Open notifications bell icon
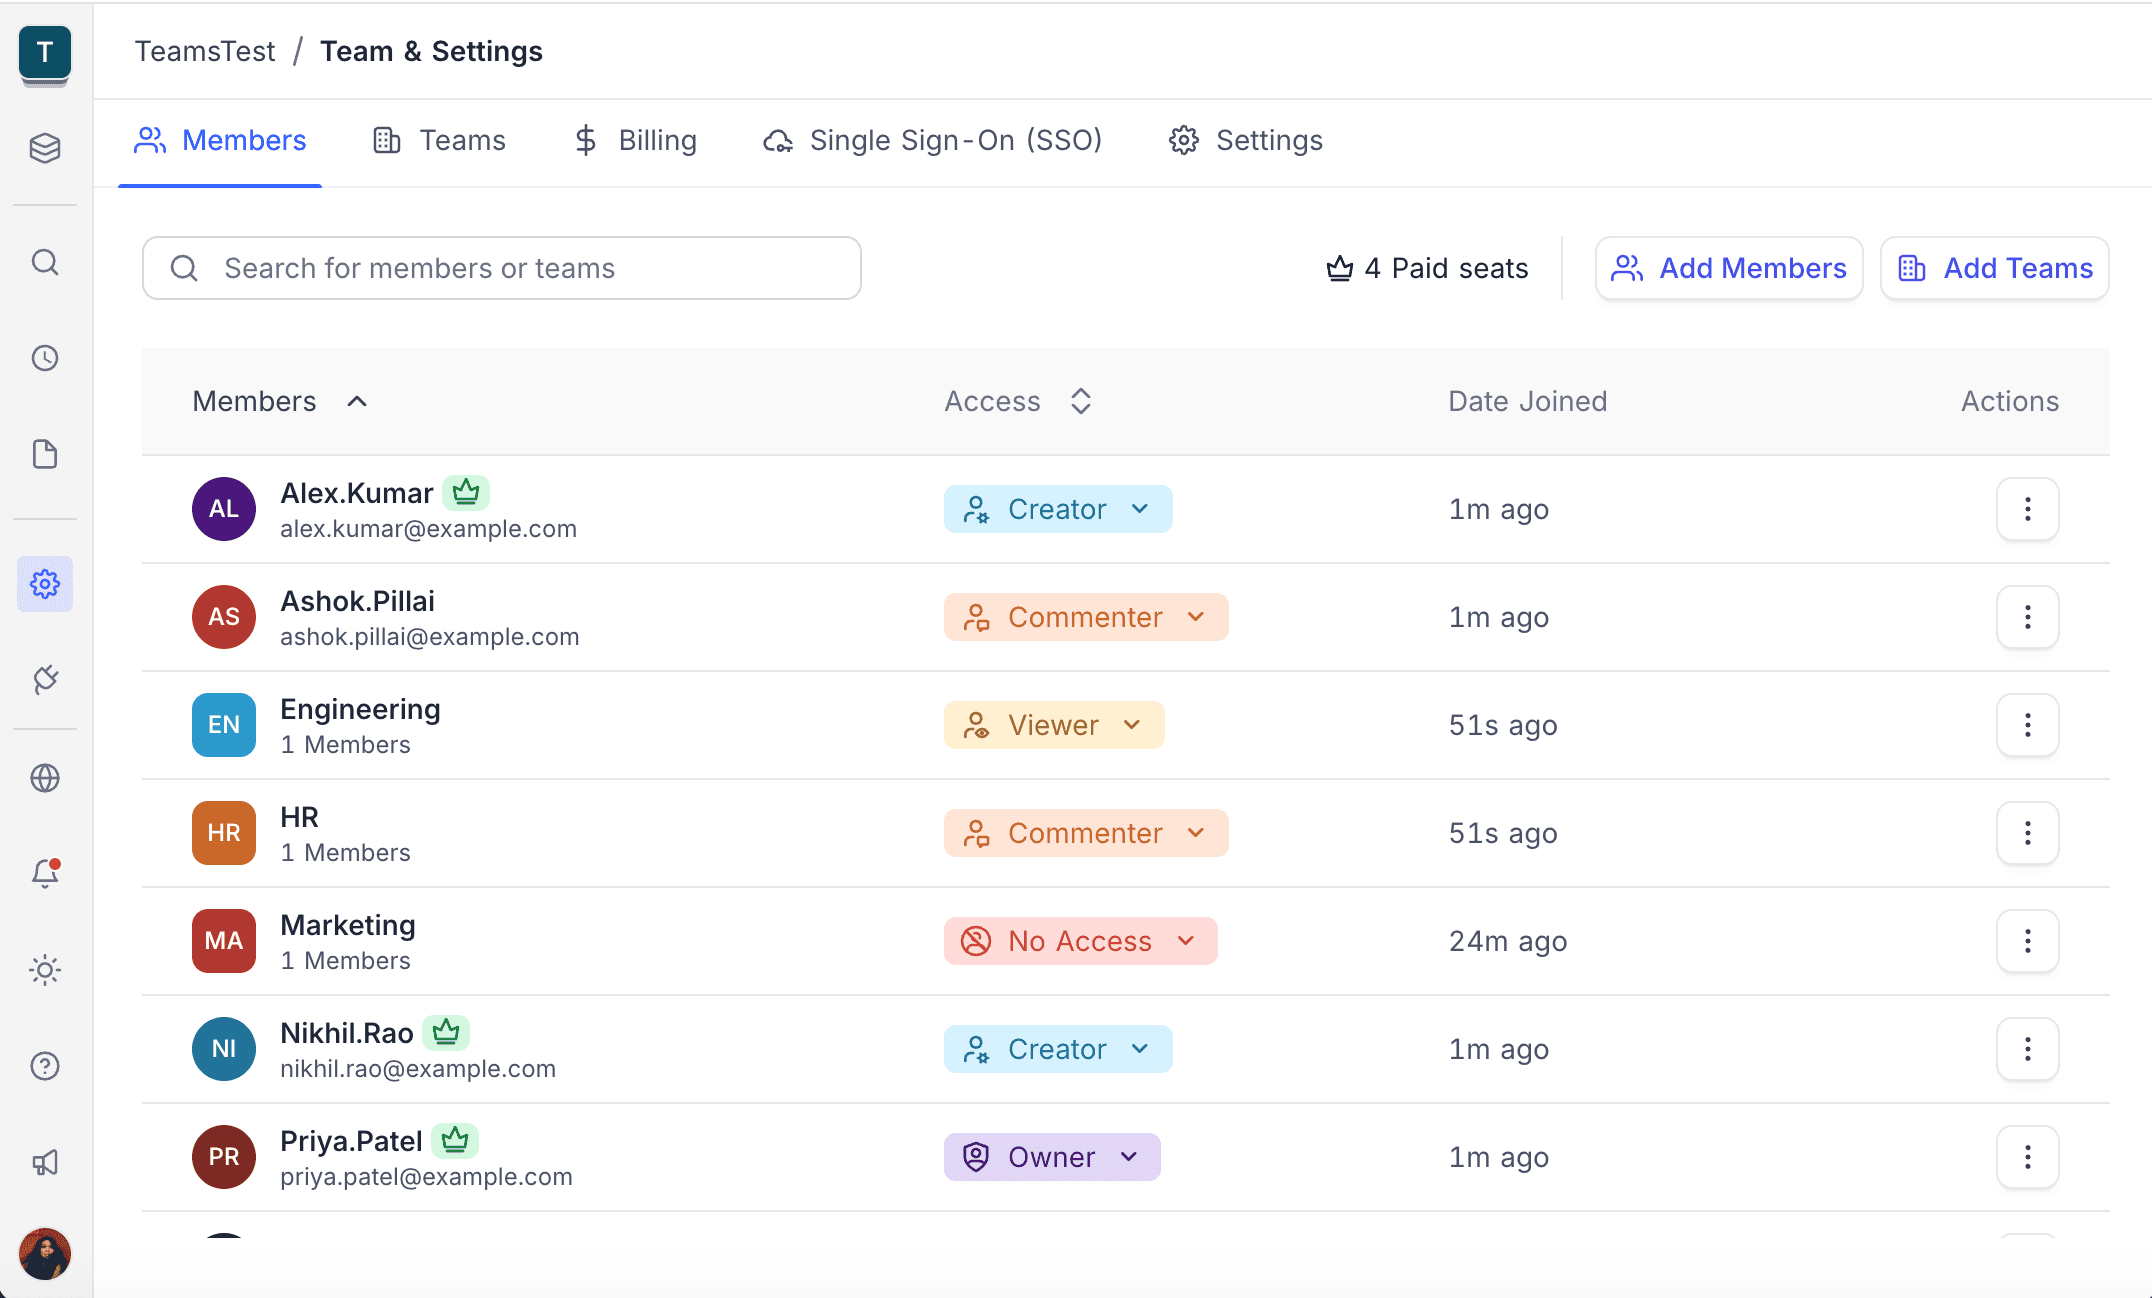This screenshot has height=1298, width=2152. (45, 873)
